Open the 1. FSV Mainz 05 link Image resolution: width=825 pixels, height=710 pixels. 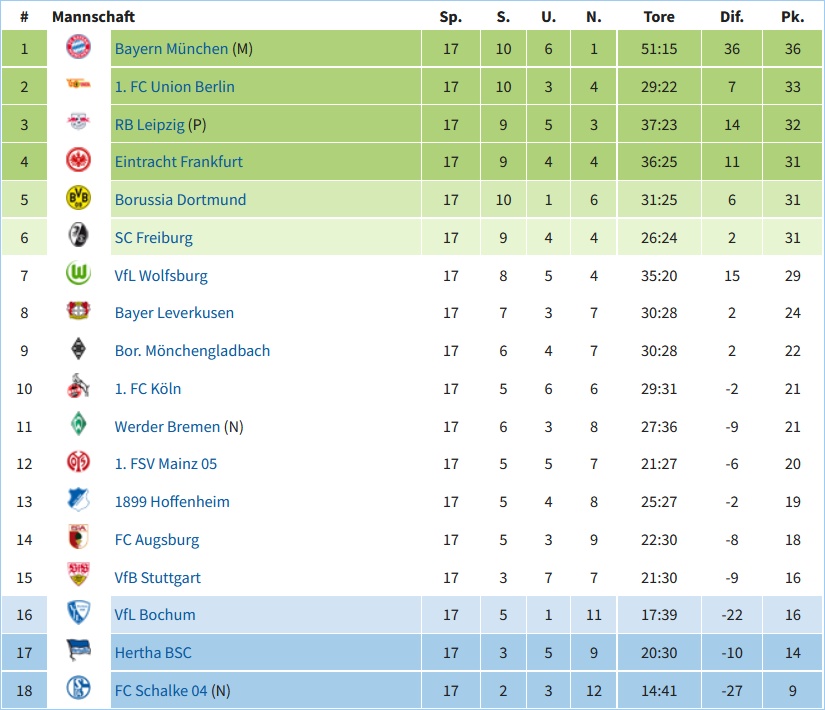[166, 464]
